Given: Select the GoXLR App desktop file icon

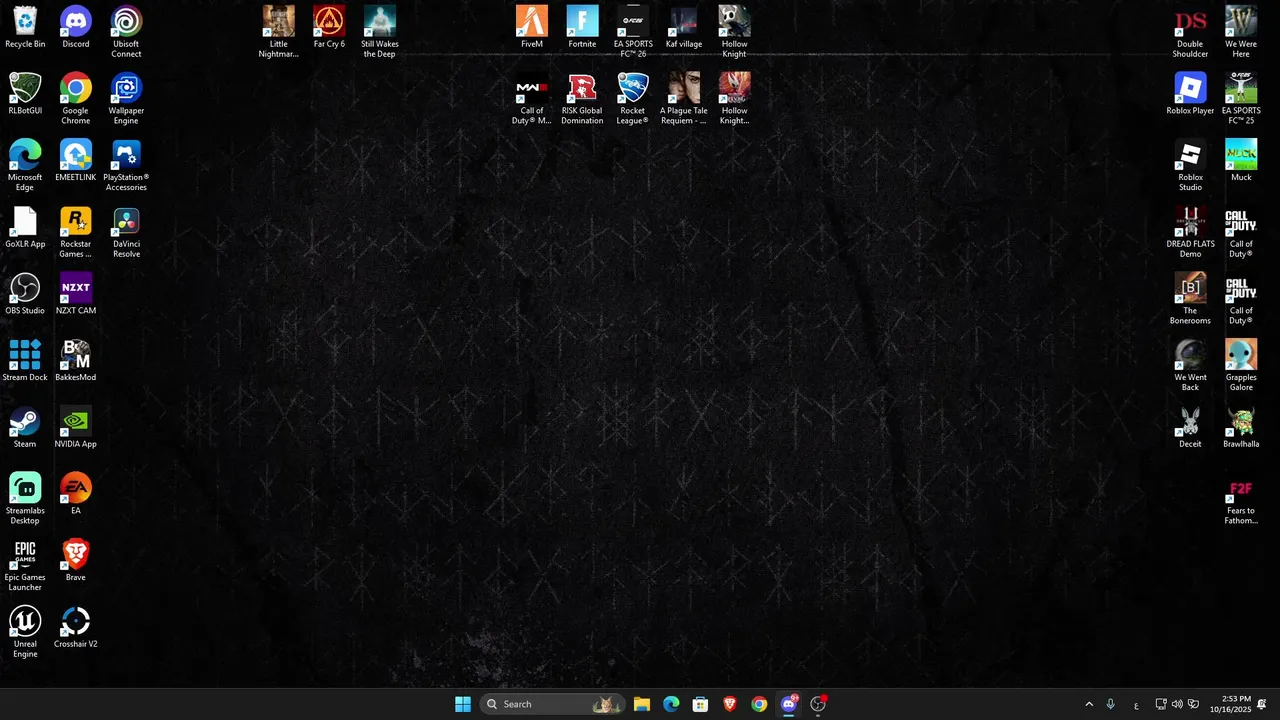Looking at the screenshot, I should 25,228.
